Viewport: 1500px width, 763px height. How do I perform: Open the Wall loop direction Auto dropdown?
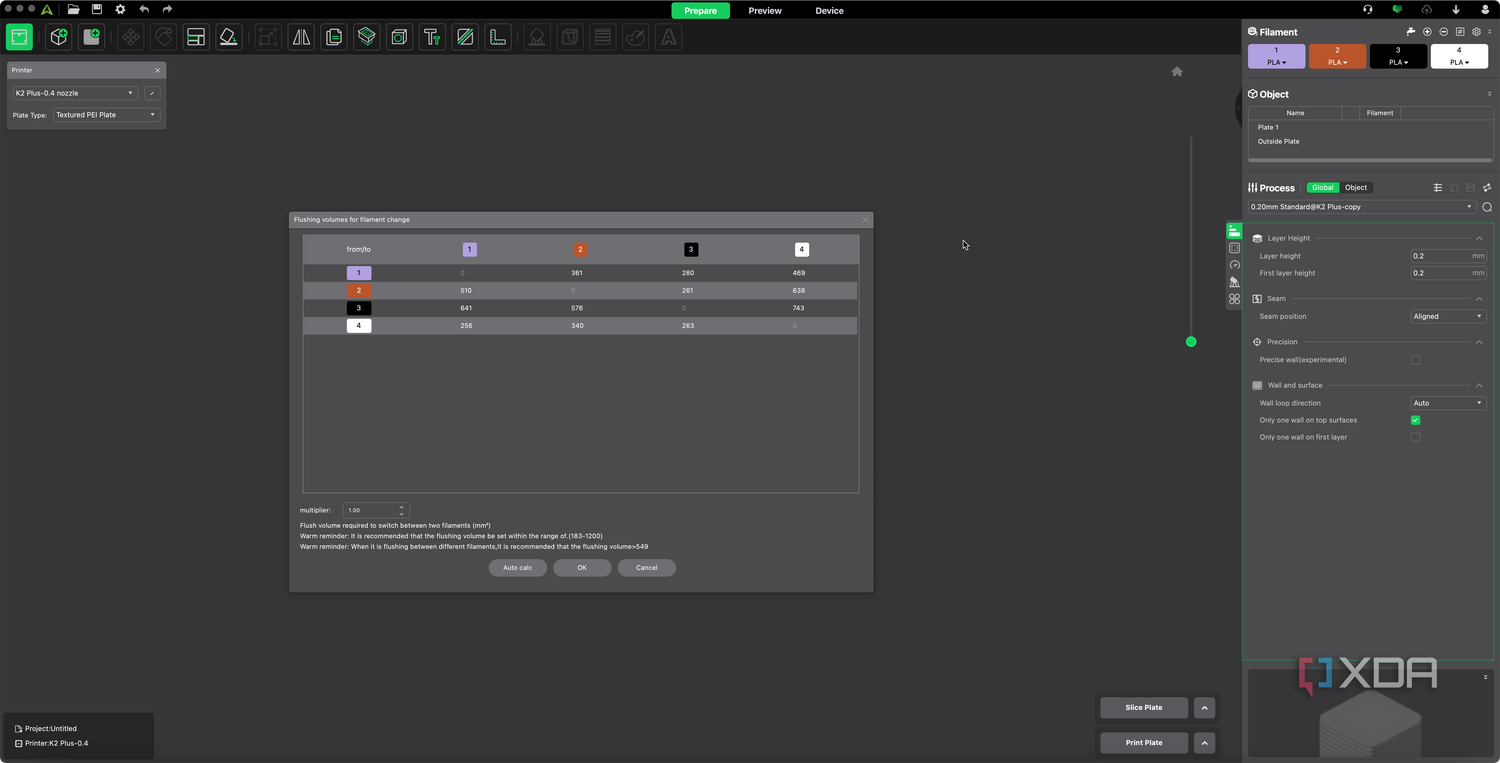click(x=1448, y=403)
